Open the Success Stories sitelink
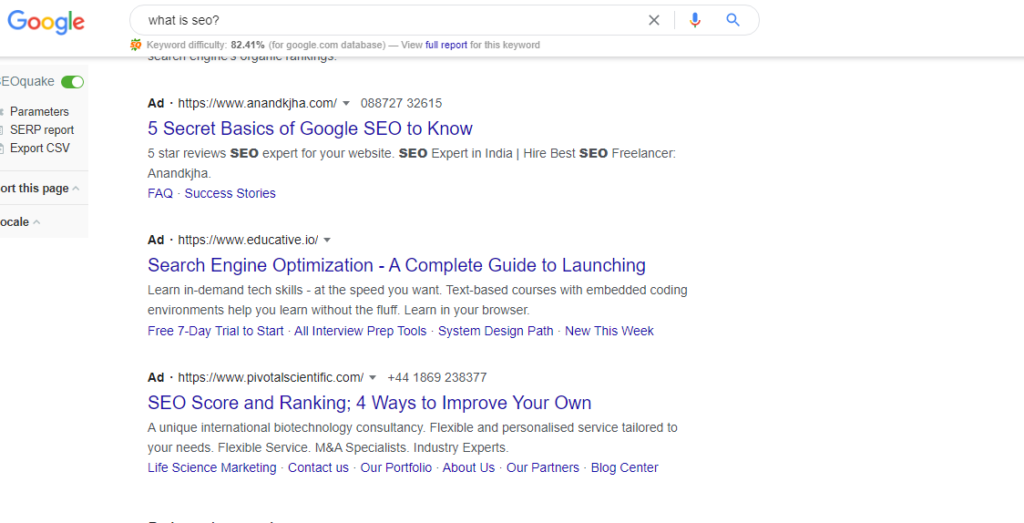The width and height of the screenshot is (1024, 523). (230, 193)
